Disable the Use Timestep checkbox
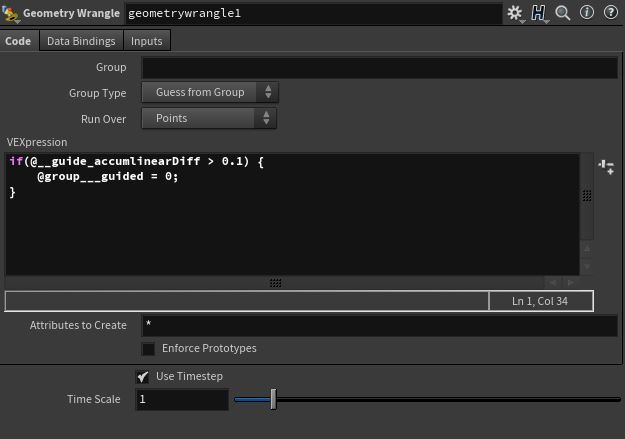The height and width of the screenshot is (439, 625). tap(142, 376)
